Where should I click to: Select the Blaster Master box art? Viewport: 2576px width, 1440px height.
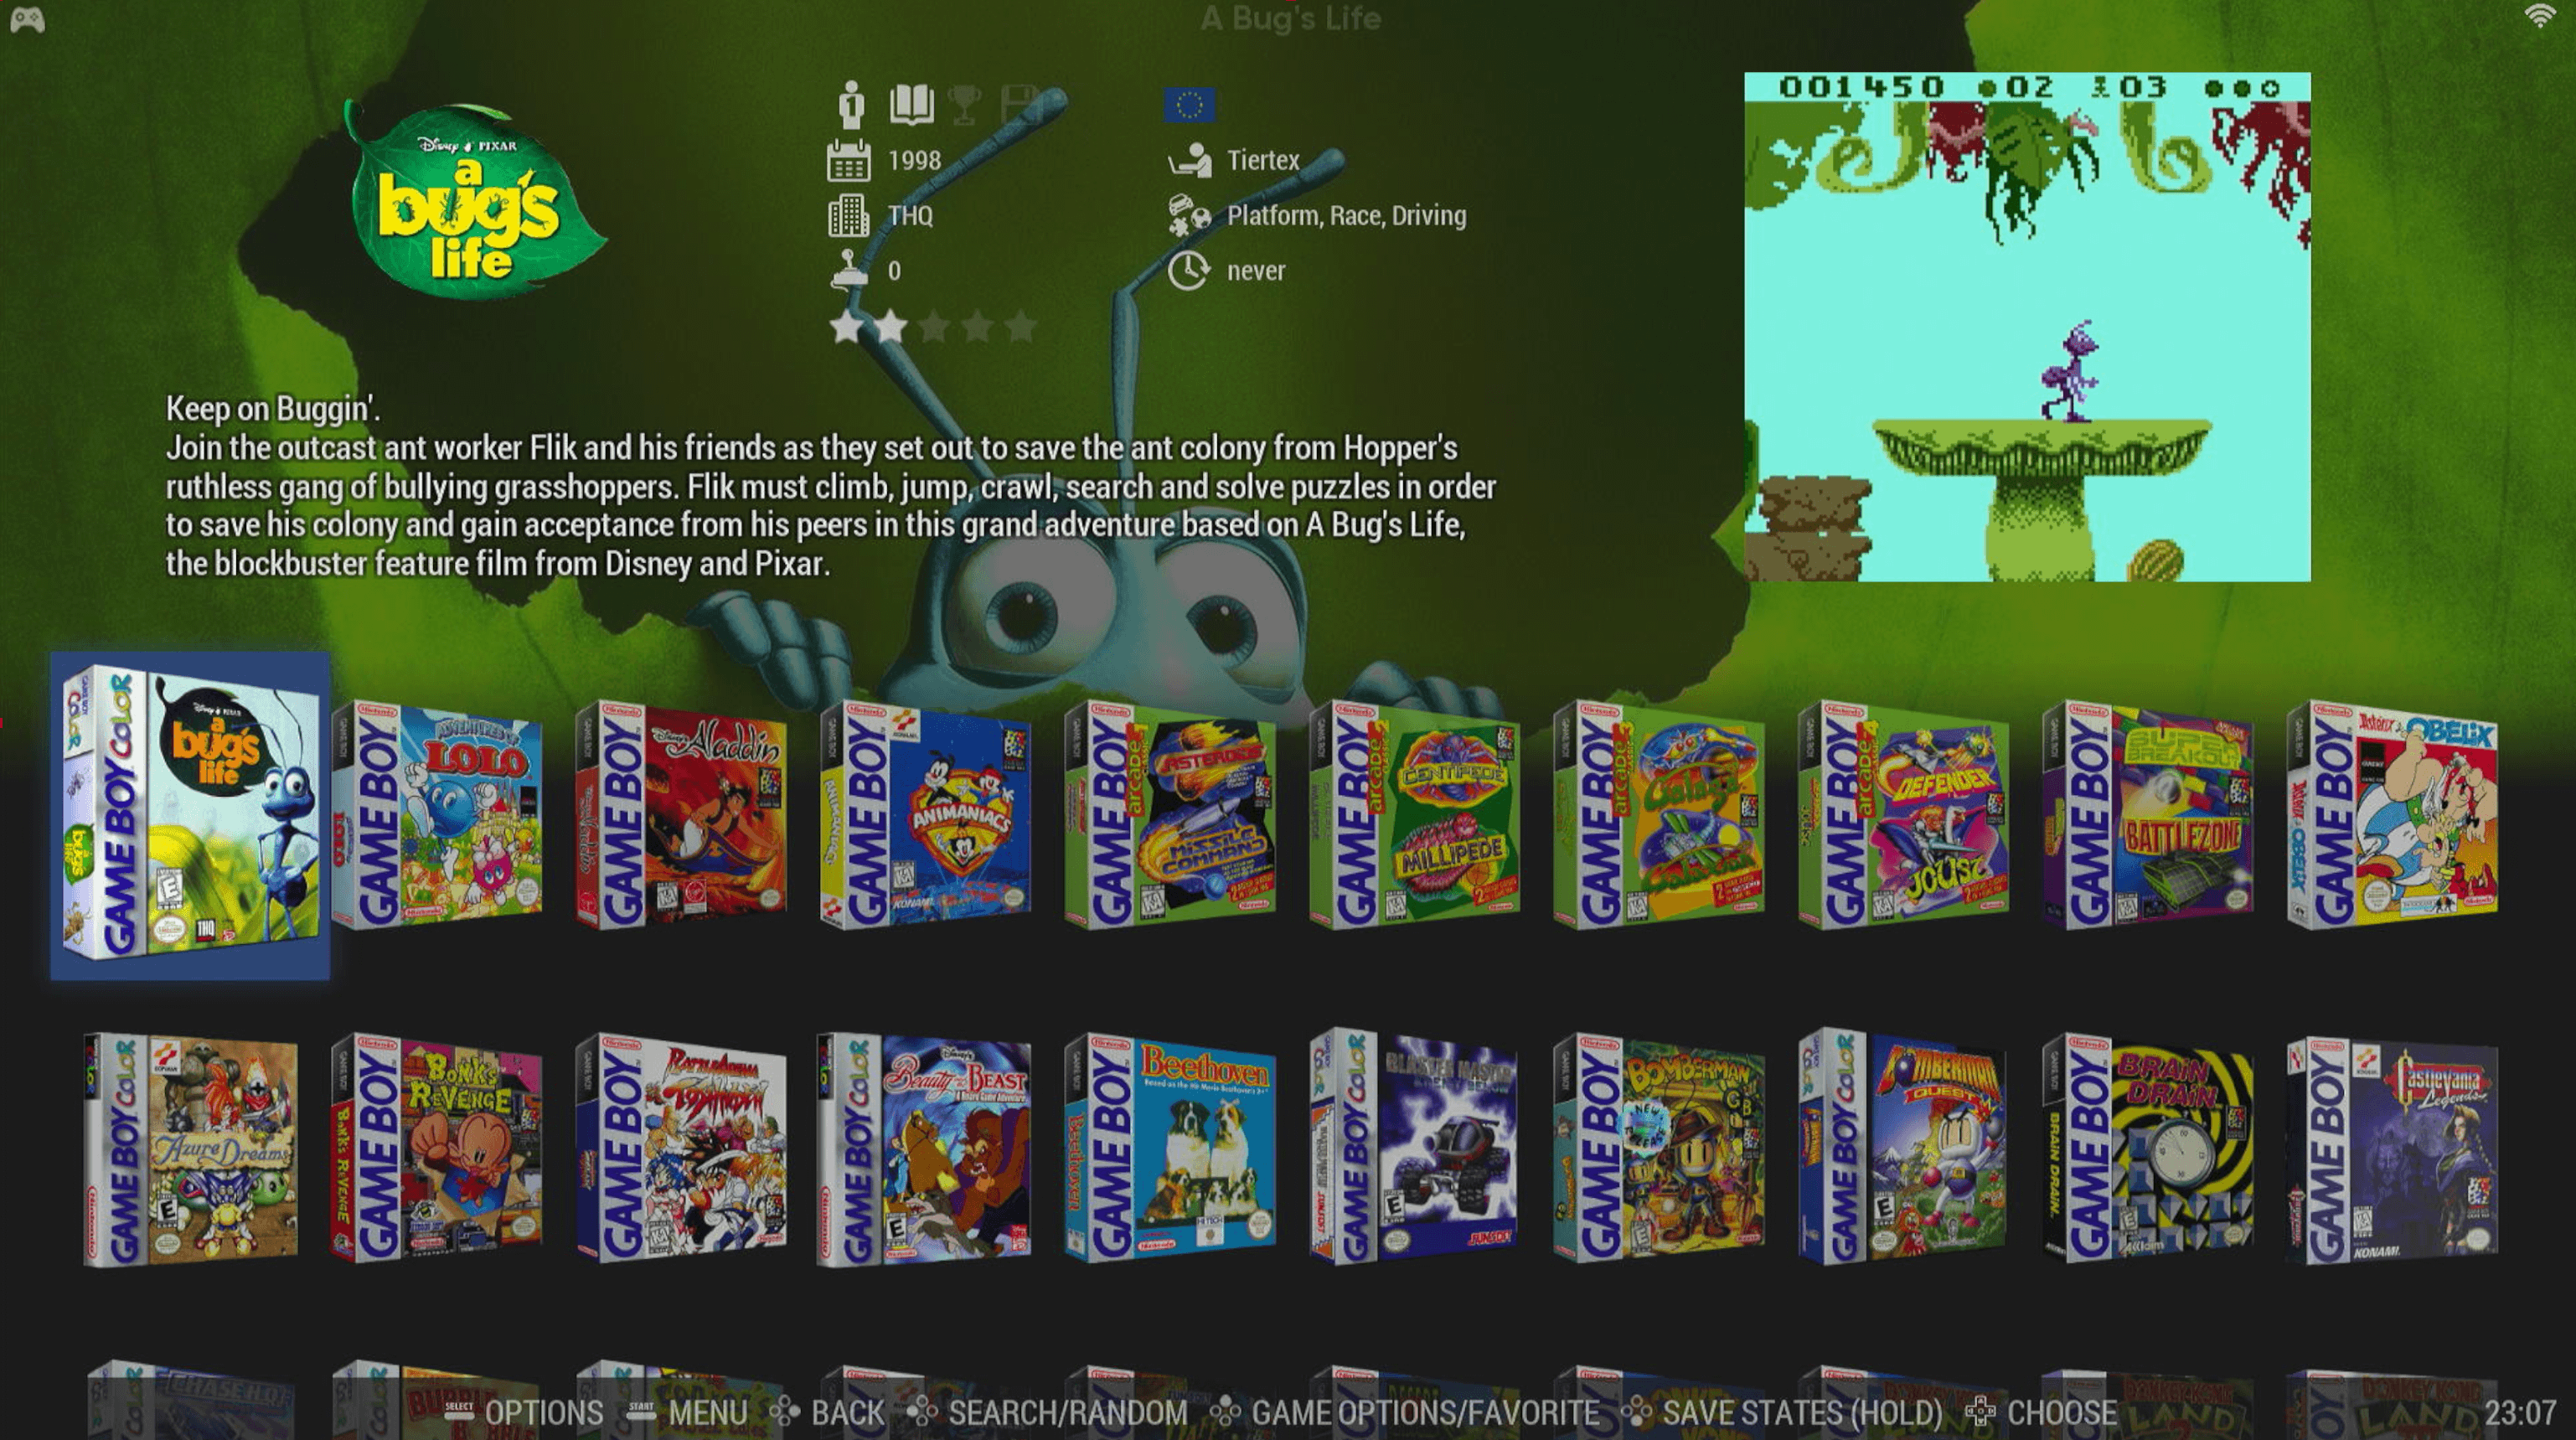click(x=1414, y=1146)
